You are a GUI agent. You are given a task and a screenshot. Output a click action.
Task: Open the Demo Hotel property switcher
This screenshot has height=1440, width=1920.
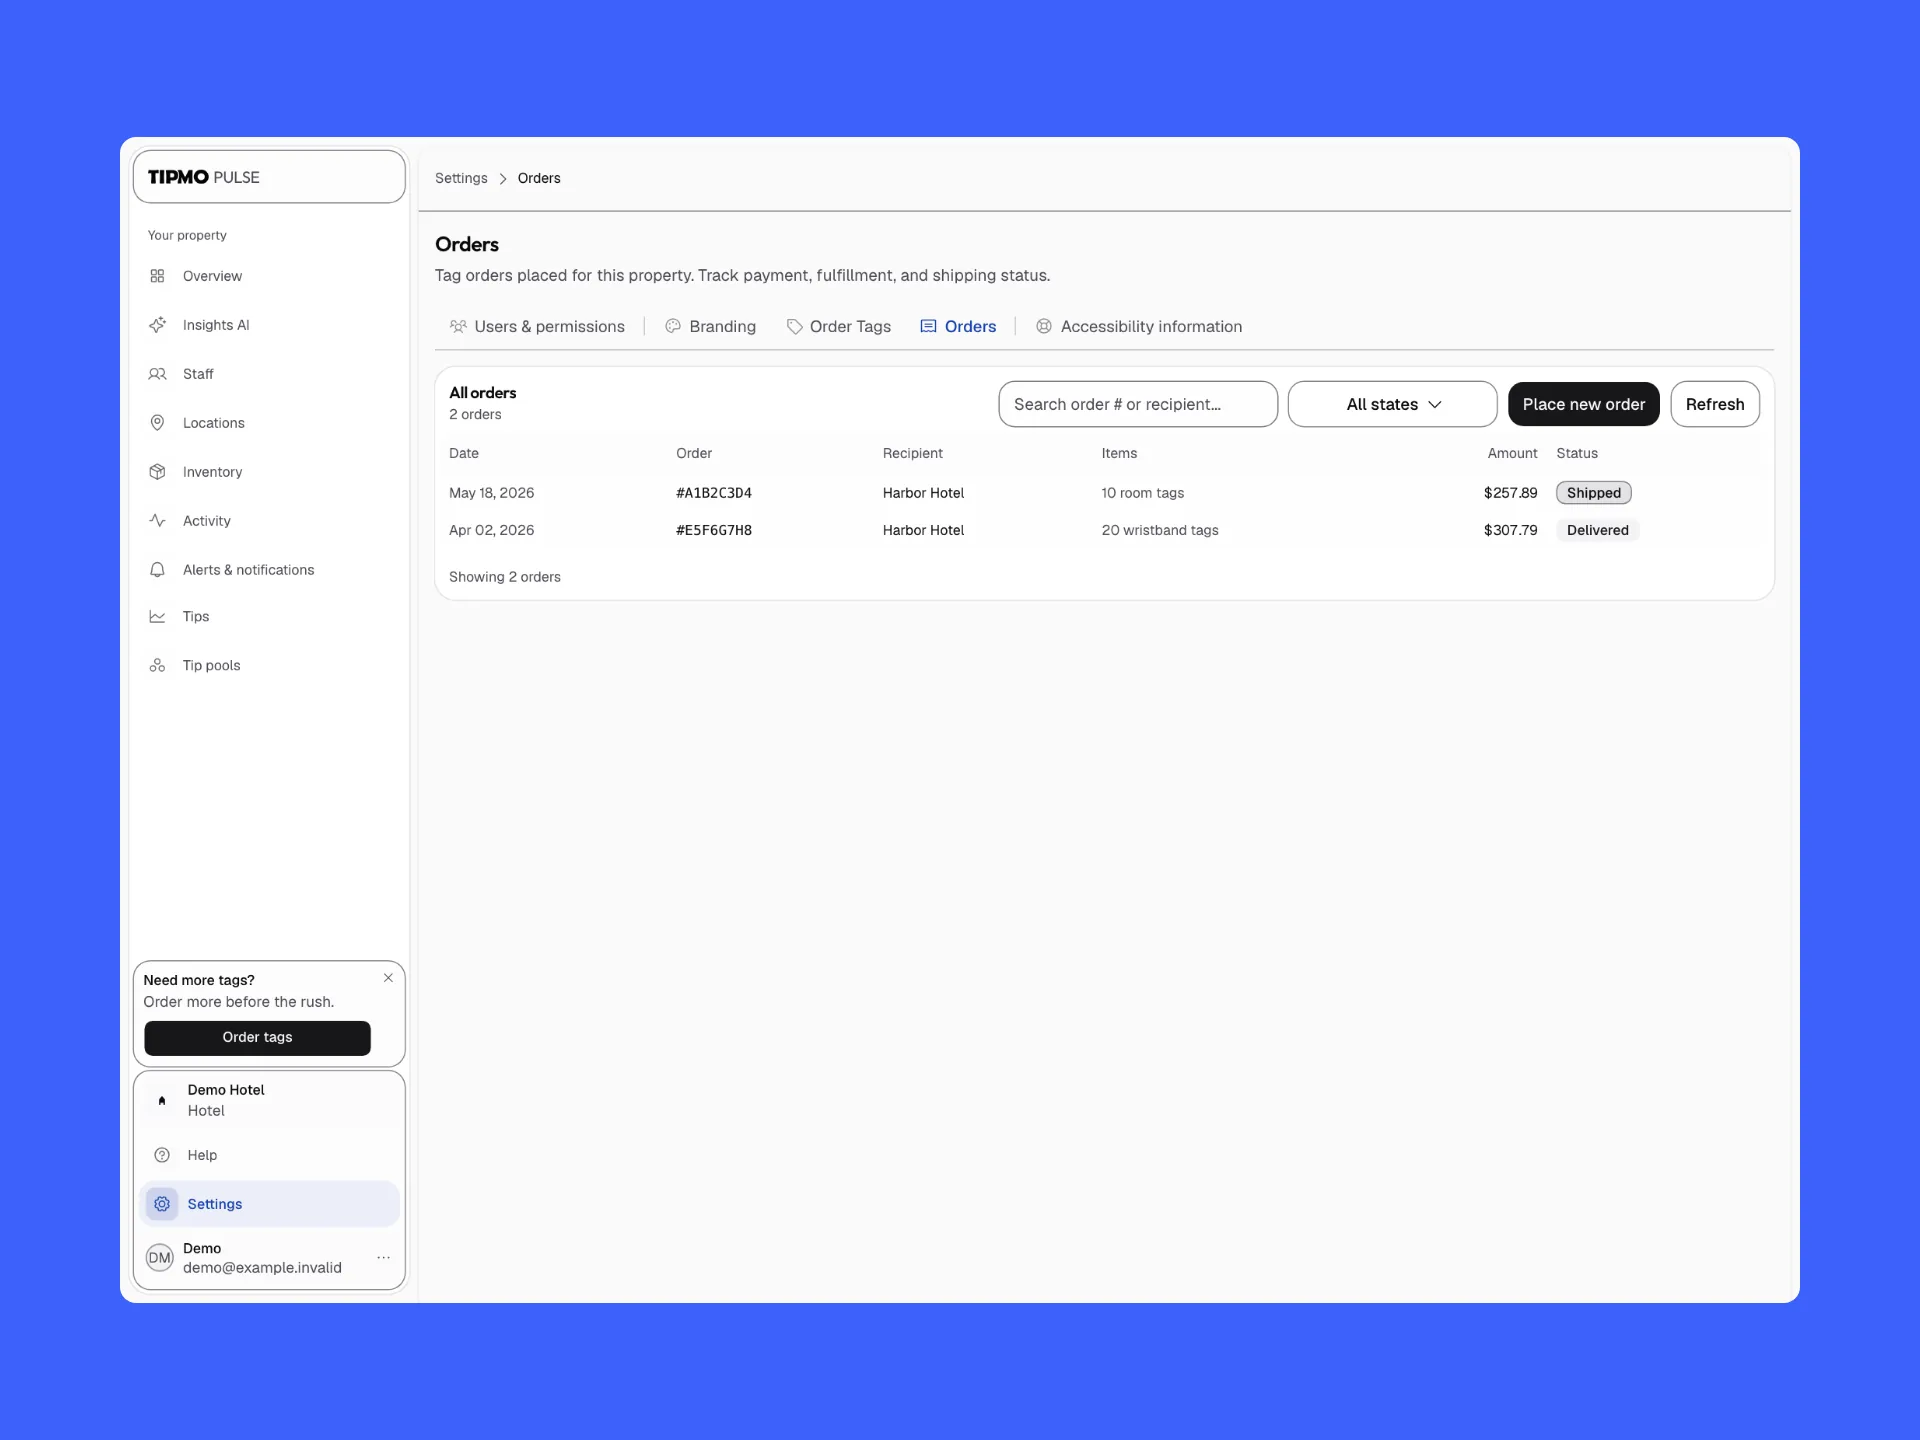coord(268,1100)
